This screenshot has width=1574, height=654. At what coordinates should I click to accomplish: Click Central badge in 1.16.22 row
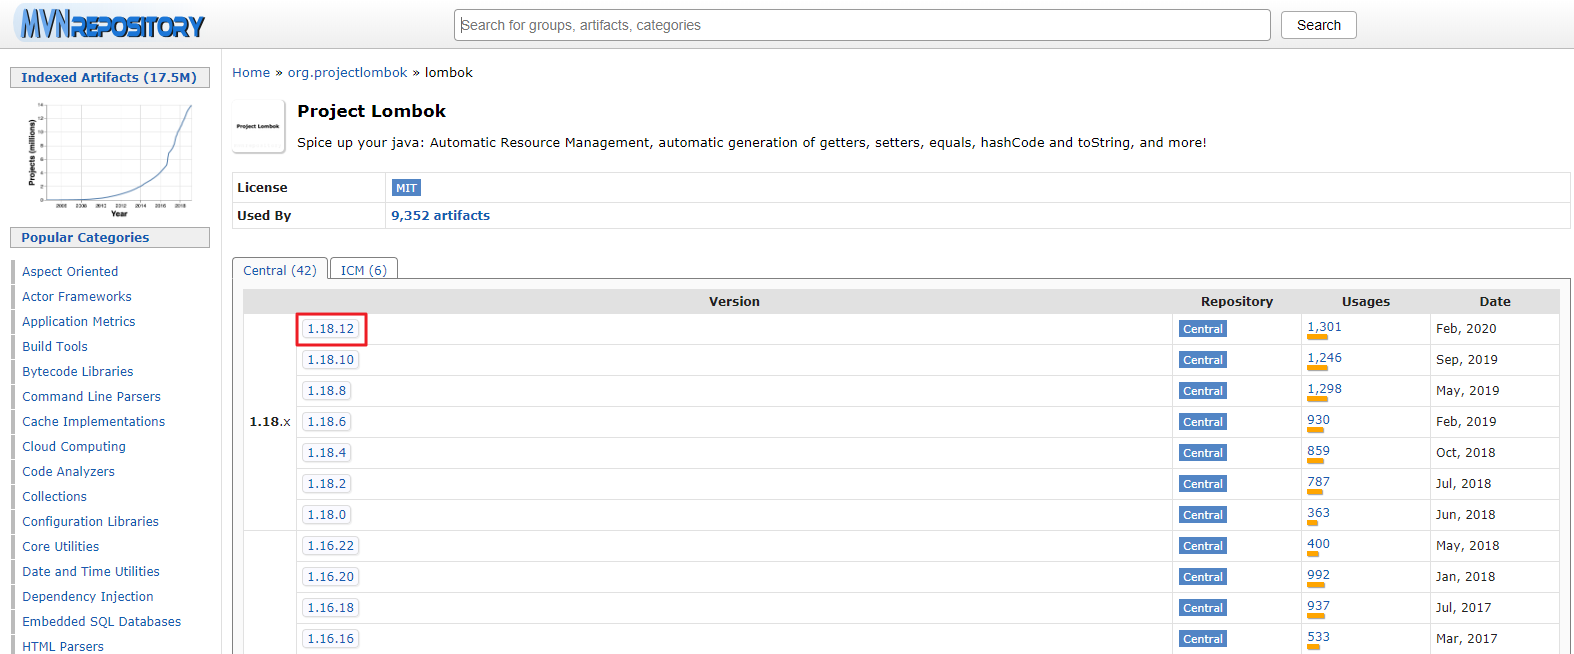click(1203, 546)
